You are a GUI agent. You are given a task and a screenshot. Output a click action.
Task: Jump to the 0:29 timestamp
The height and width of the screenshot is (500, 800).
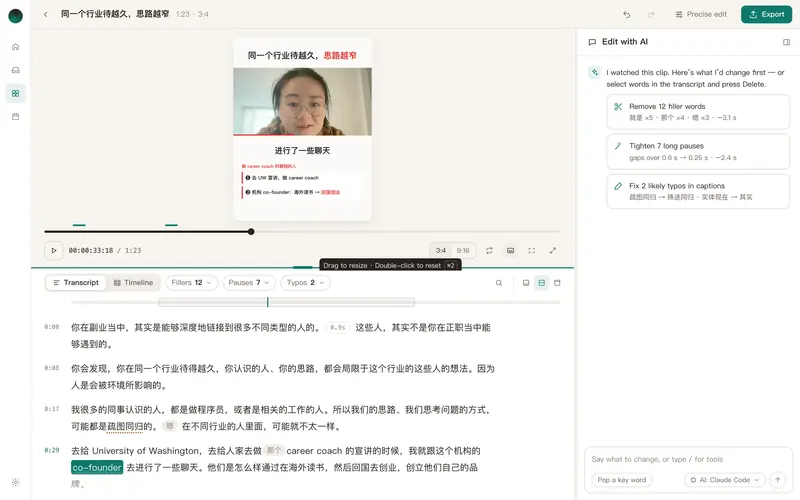[x=52, y=450]
